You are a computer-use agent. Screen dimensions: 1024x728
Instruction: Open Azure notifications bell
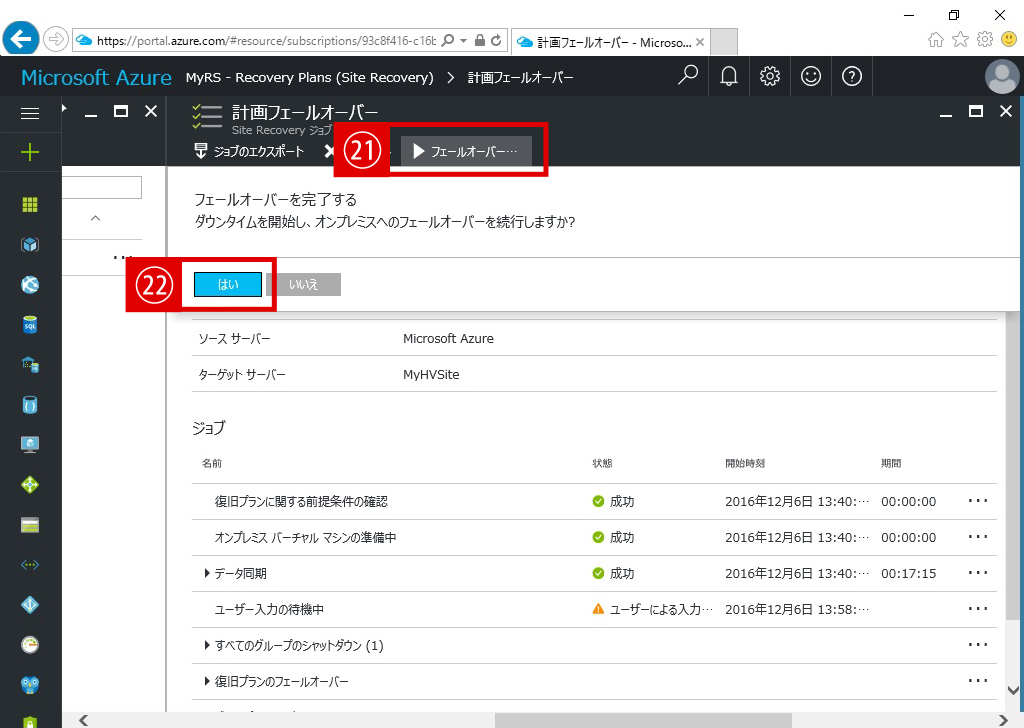(729, 76)
